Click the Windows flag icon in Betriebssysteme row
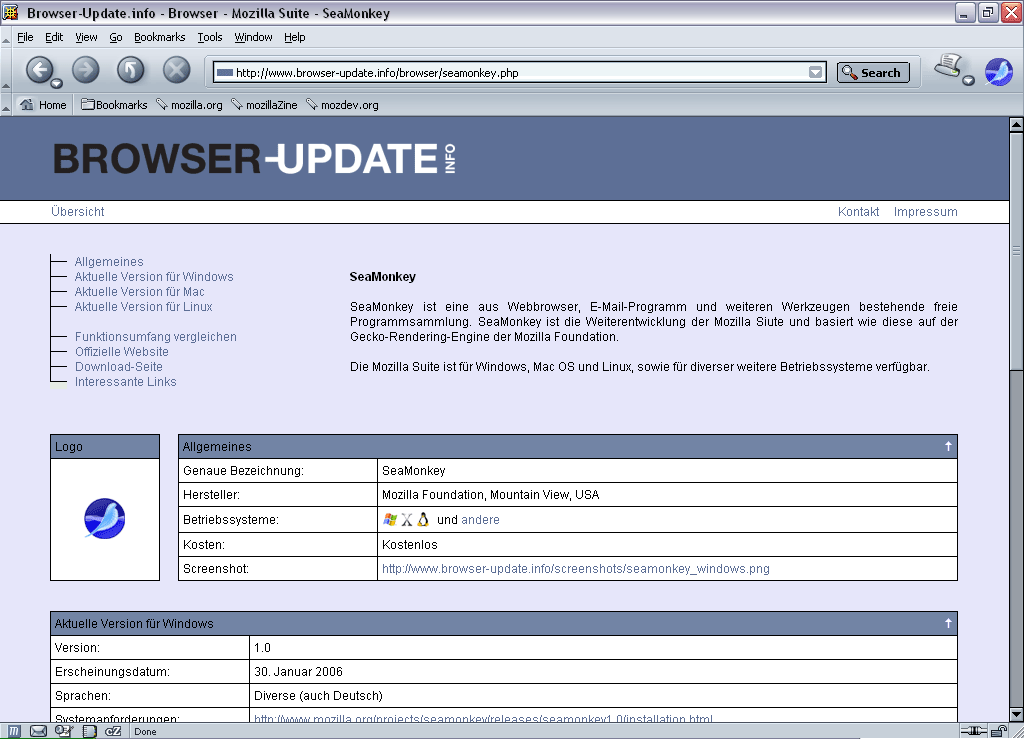The width and height of the screenshot is (1024, 739). click(390, 520)
